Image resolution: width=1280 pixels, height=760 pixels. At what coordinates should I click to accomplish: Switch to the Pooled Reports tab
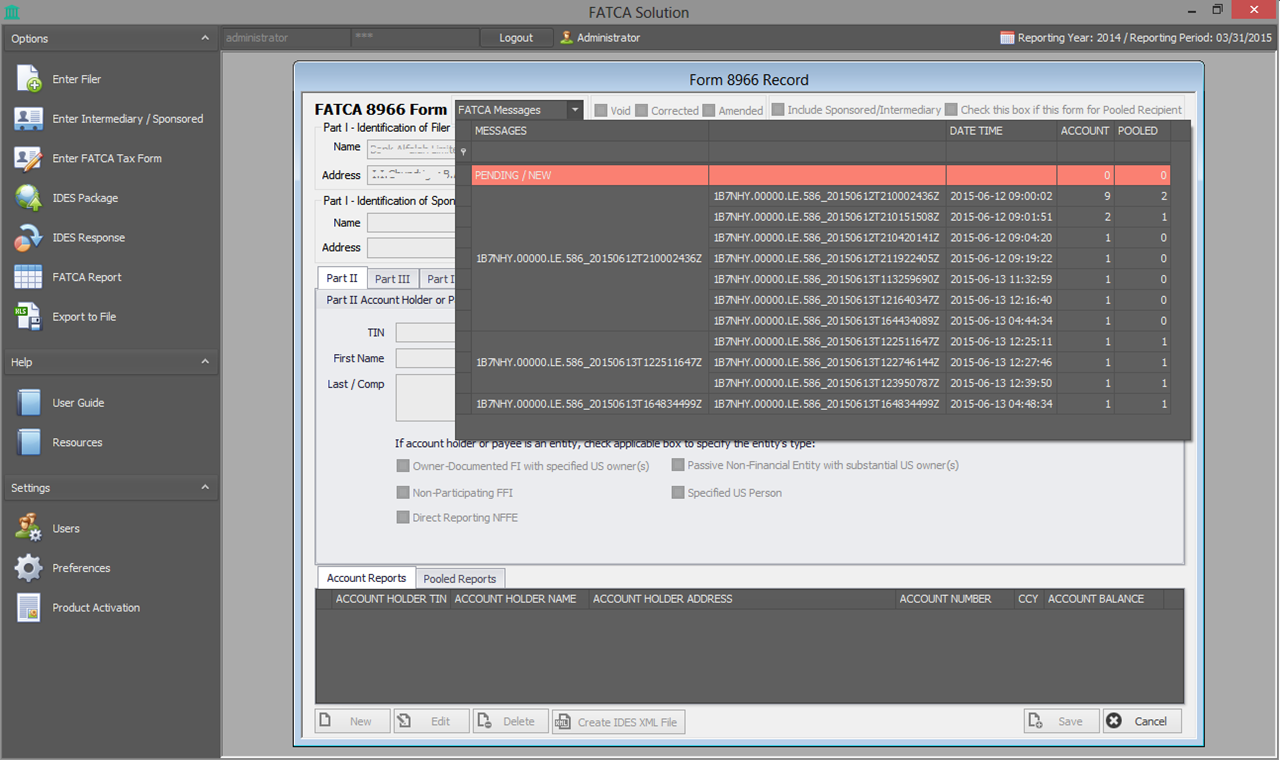point(460,579)
